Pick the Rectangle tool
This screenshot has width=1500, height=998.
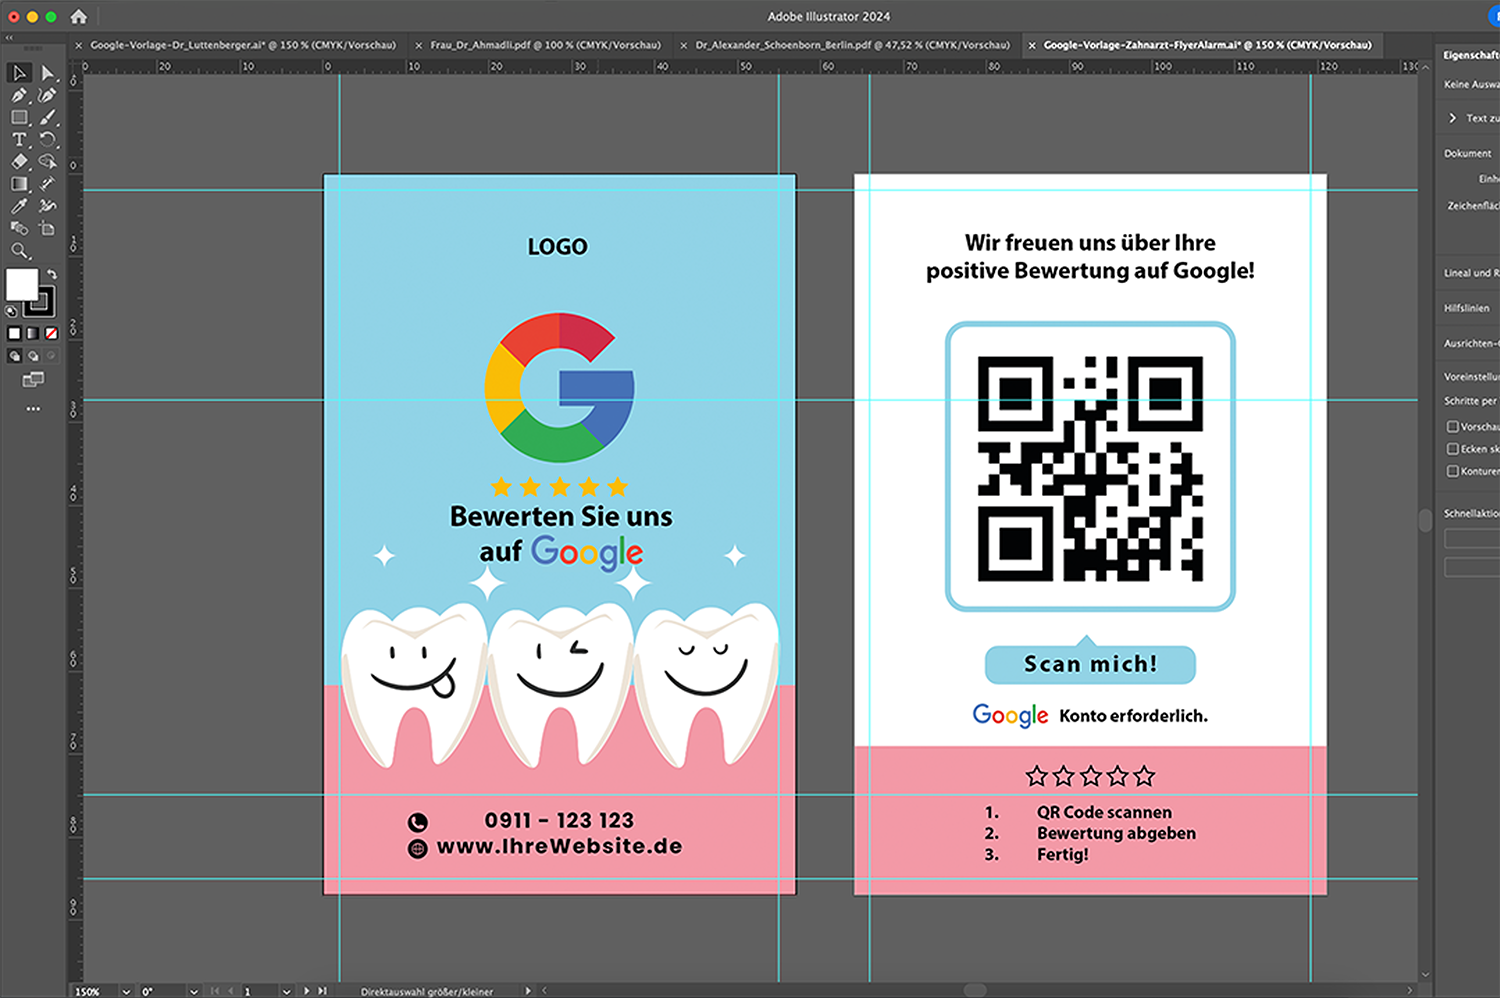19,117
